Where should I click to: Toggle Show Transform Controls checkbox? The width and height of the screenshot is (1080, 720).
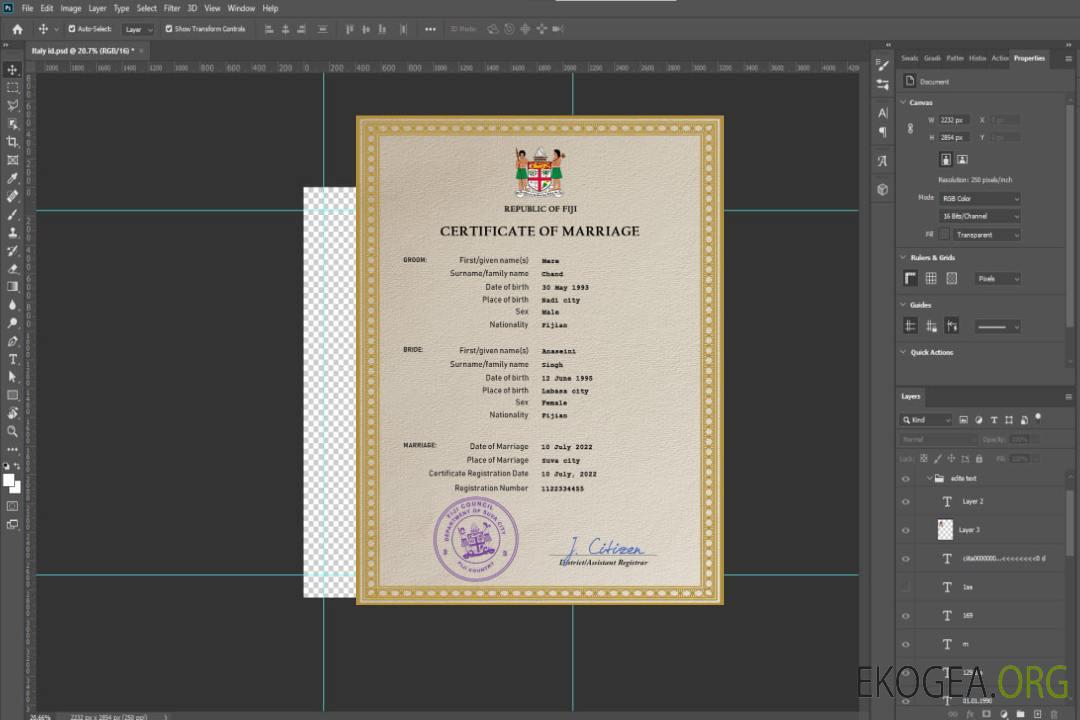(169, 29)
